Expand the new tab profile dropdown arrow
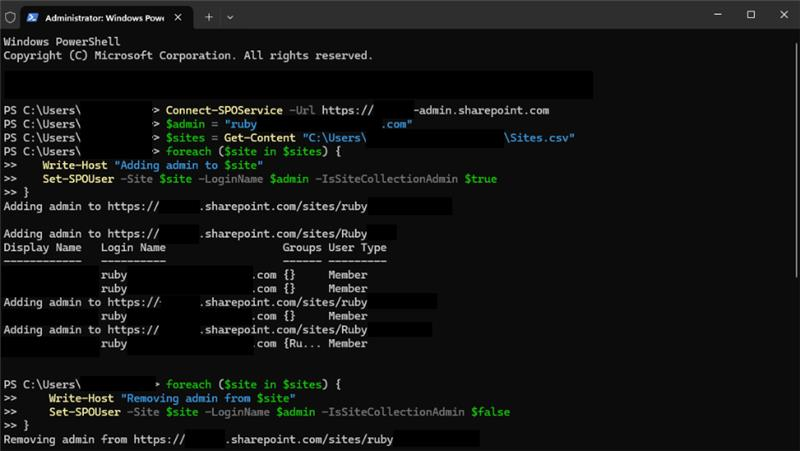The image size is (800, 451). (230, 17)
